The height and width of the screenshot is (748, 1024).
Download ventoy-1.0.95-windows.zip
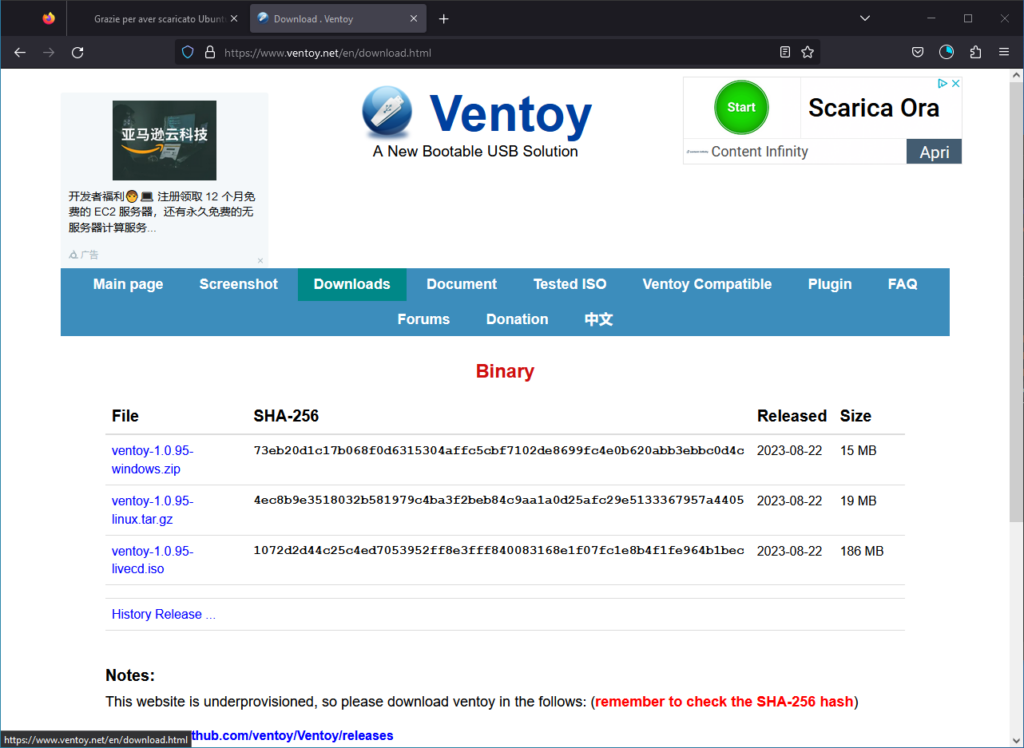coord(153,459)
